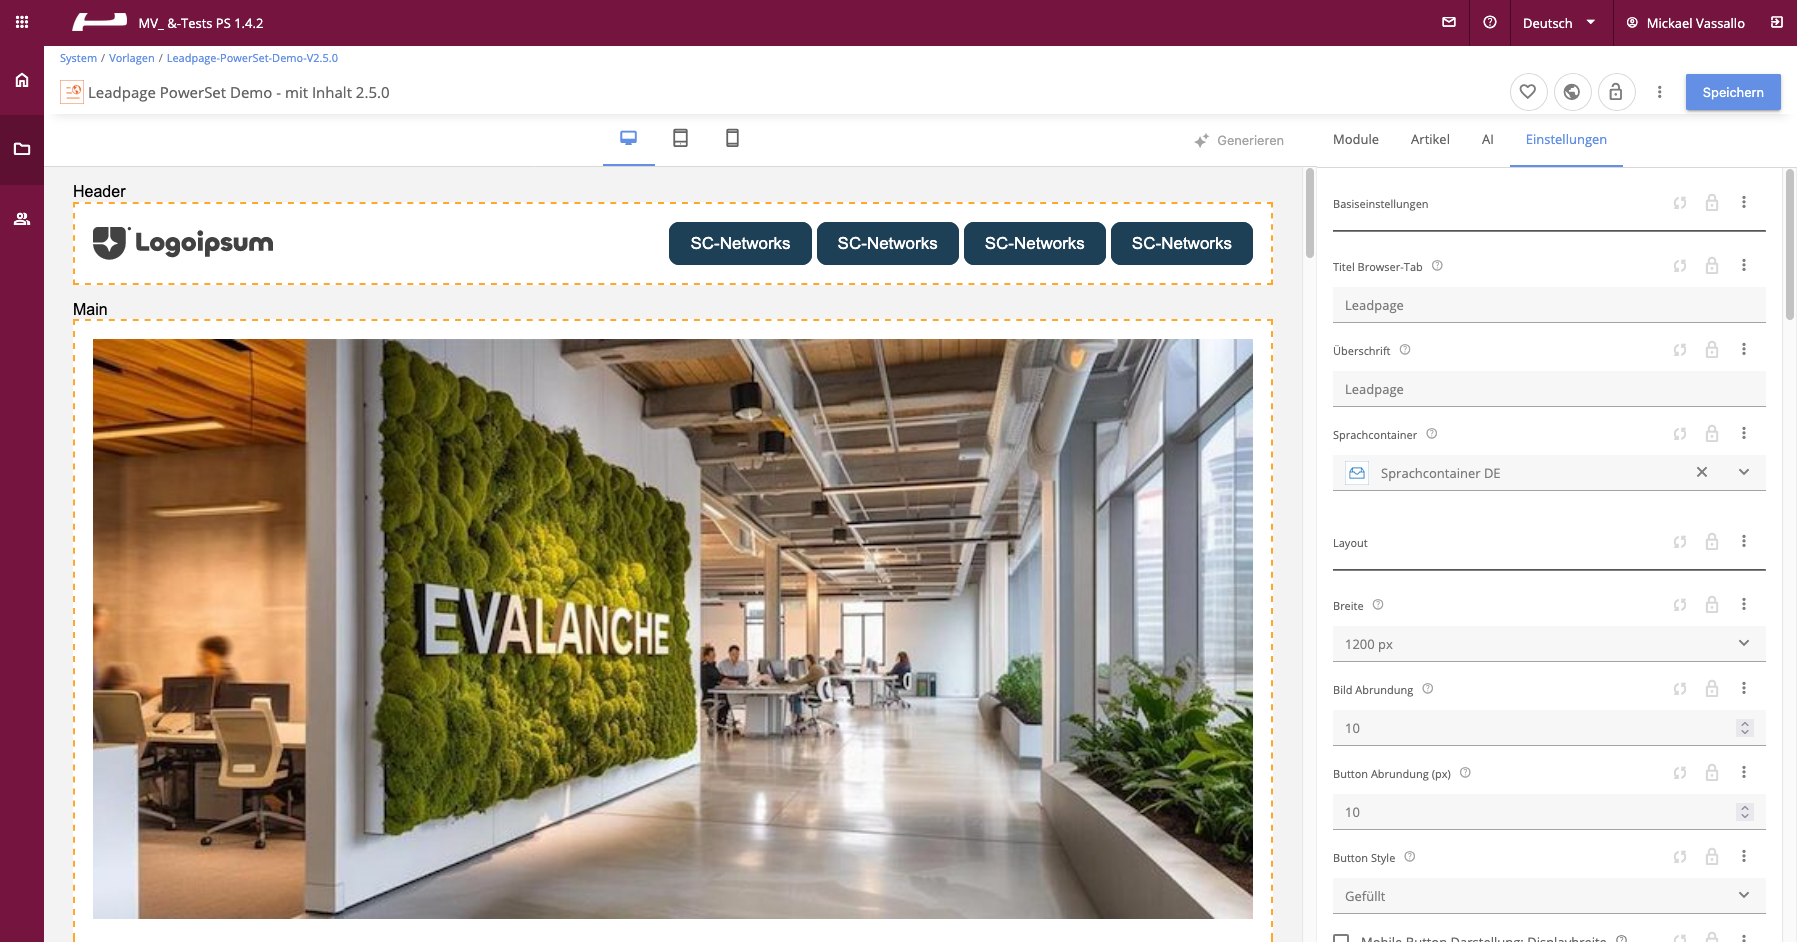
Task: Switch to tablet preview icon
Action: click(680, 138)
